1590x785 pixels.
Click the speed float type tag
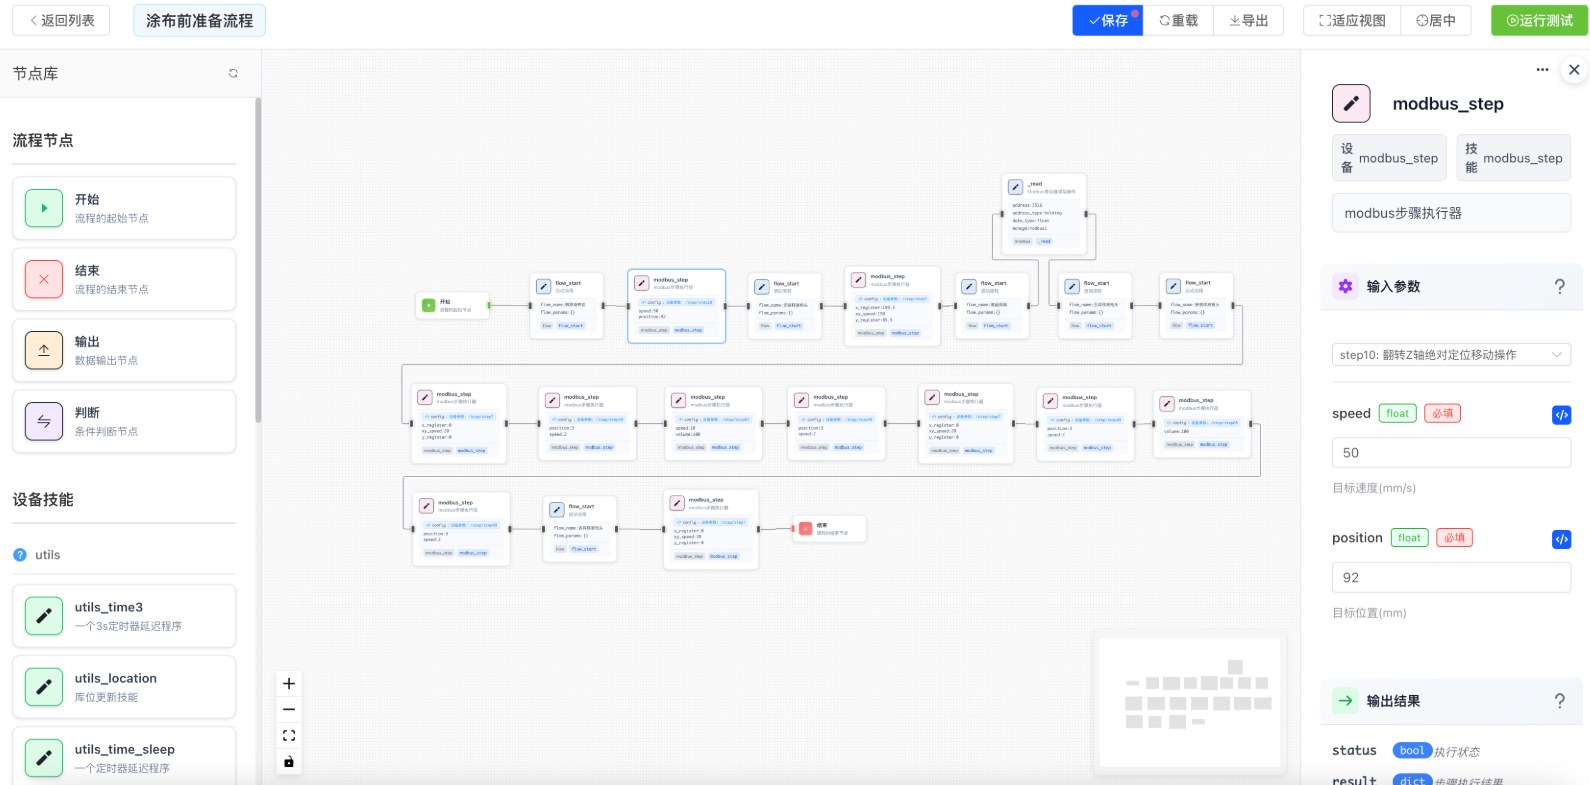tap(1397, 413)
